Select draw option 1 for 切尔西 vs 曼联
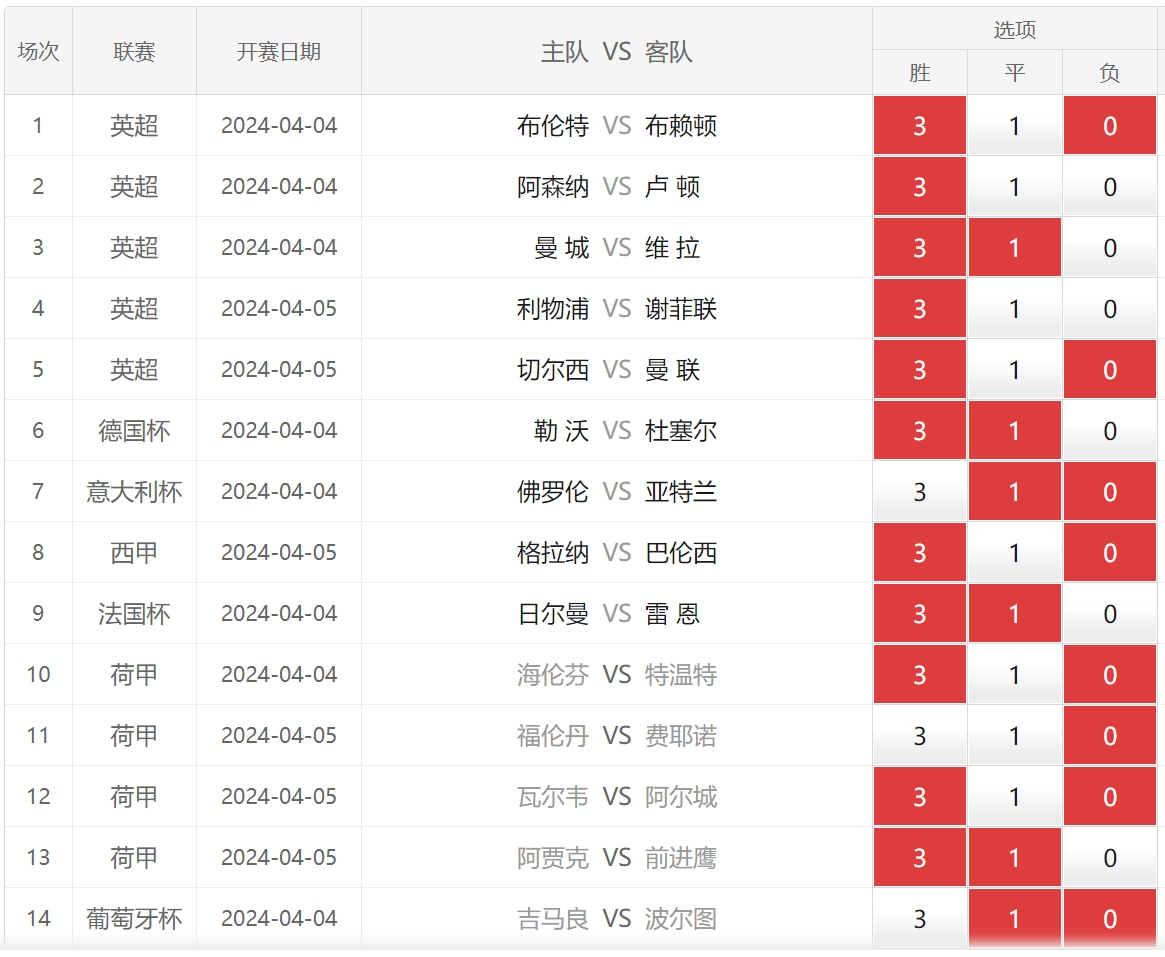The height and width of the screenshot is (957, 1165). tap(1015, 369)
